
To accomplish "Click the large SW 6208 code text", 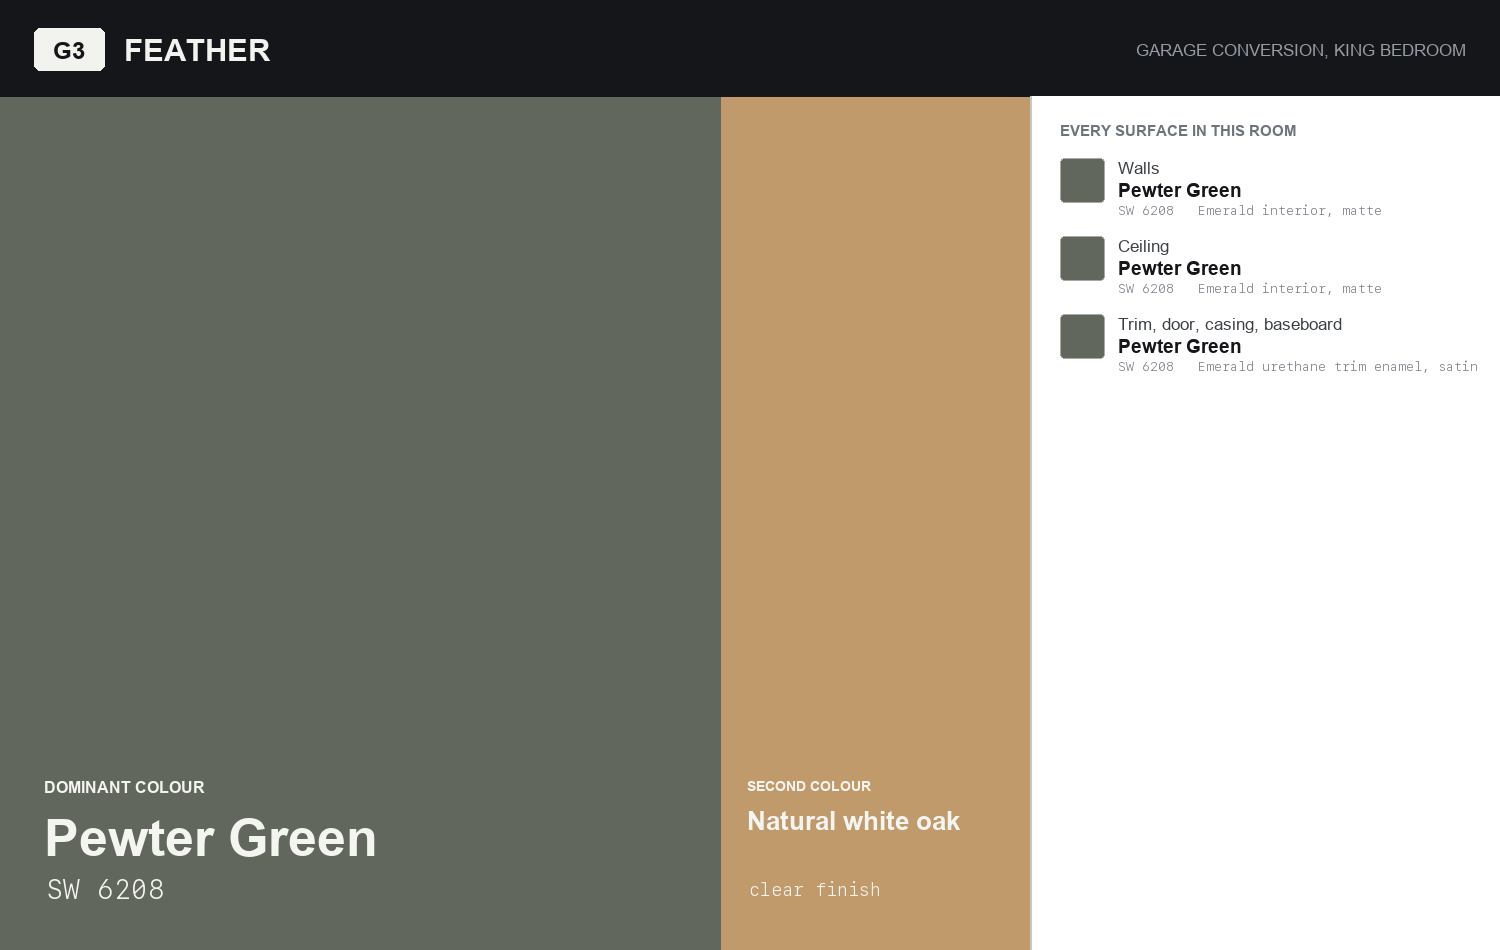I will [x=106, y=890].
